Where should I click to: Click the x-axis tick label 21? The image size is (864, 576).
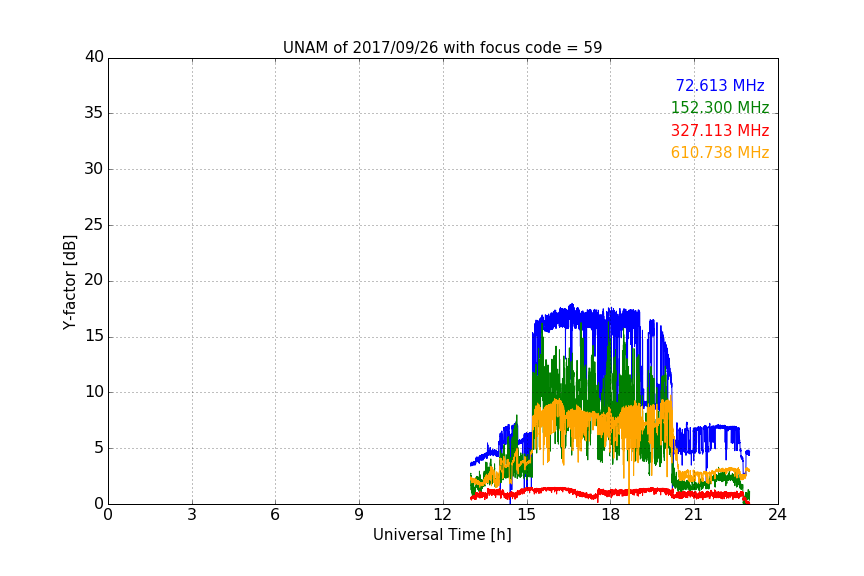click(694, 515)
